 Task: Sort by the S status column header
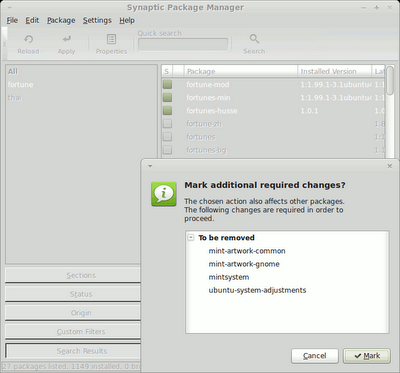(167, 71)
